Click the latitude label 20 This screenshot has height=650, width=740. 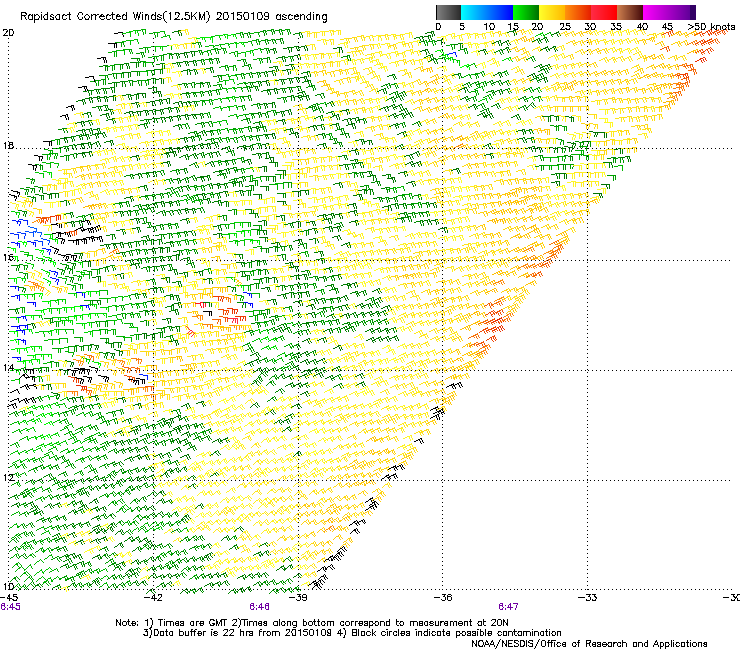click(8, 33)
